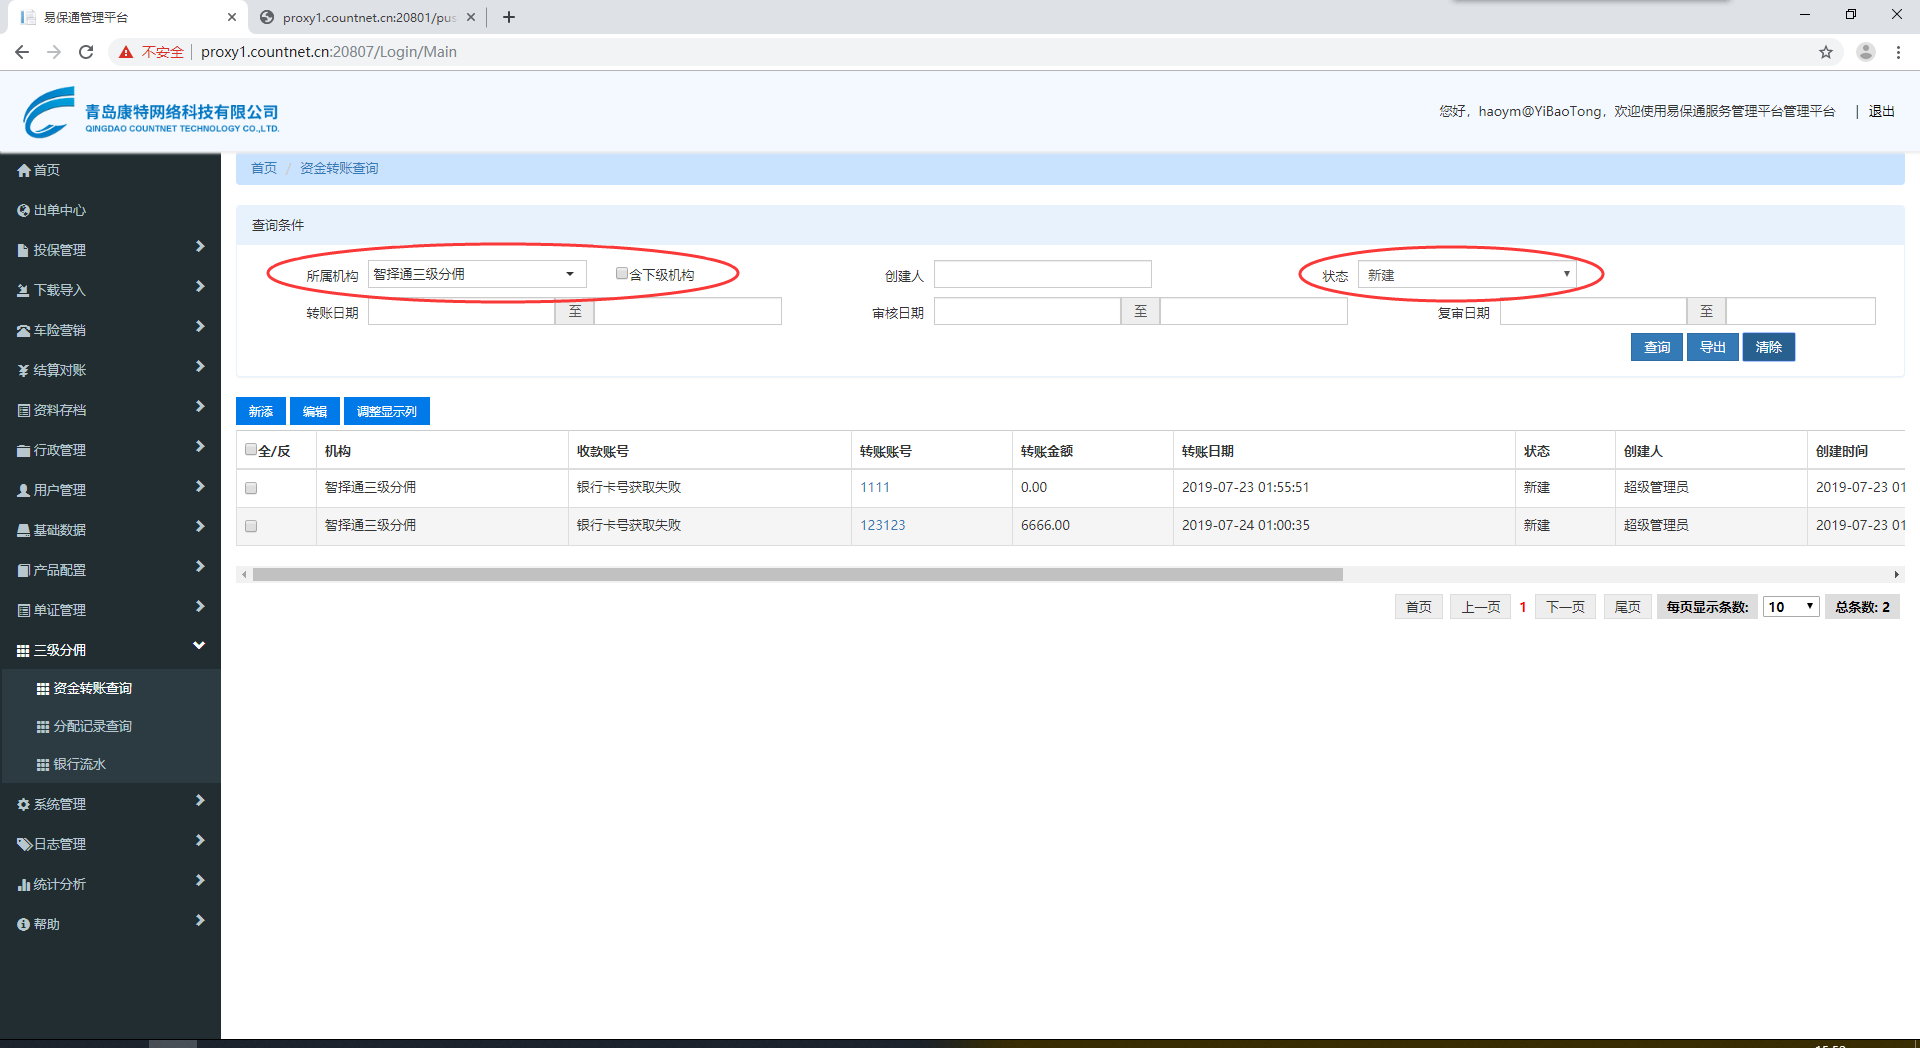Open the 所属机构 dropdown
Viewport: 1920px width, 1048px height.
click(x=476, y=274)
